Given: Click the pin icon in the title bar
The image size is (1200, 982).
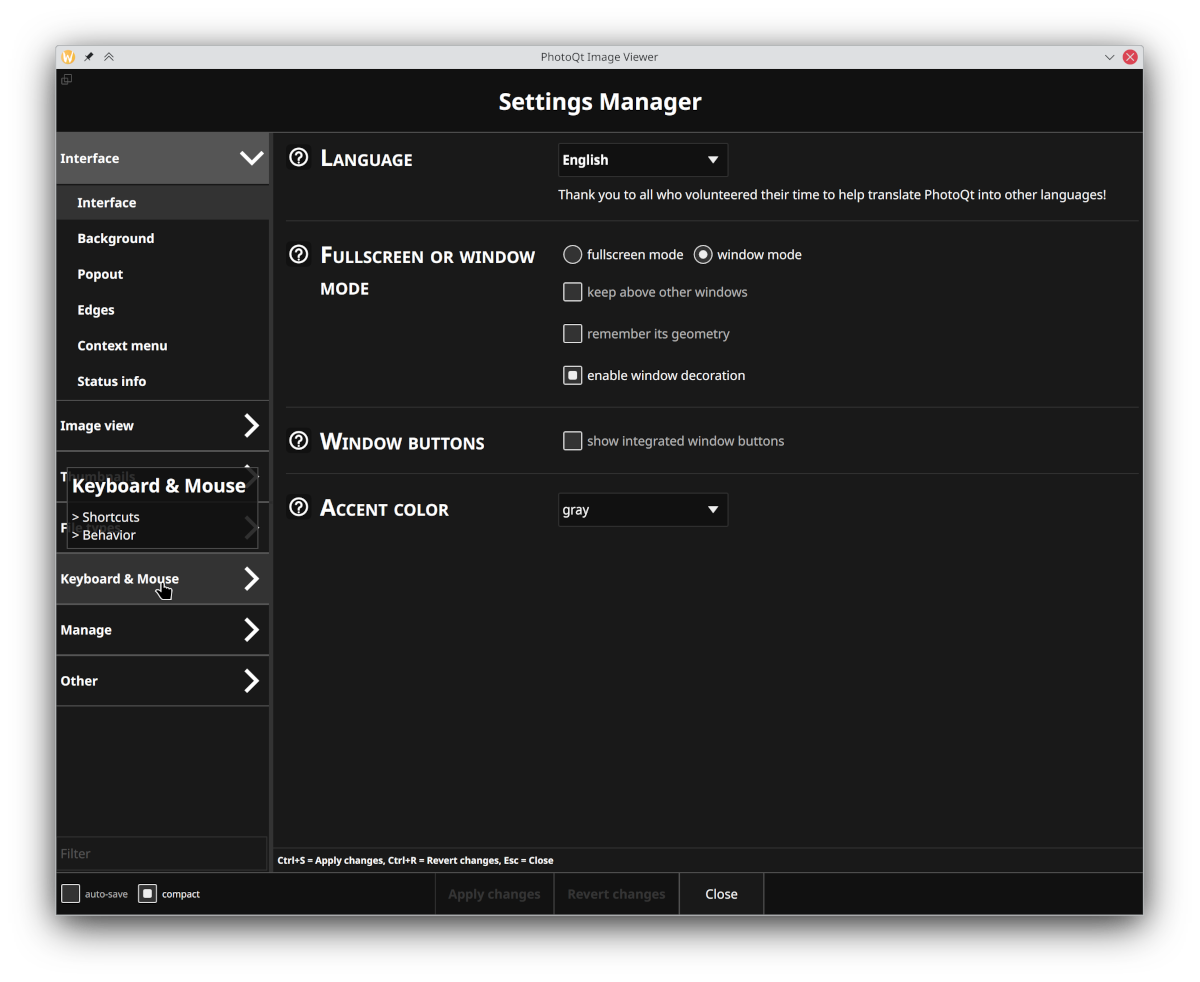Looking at the screenshot, I should pos(89,57).
